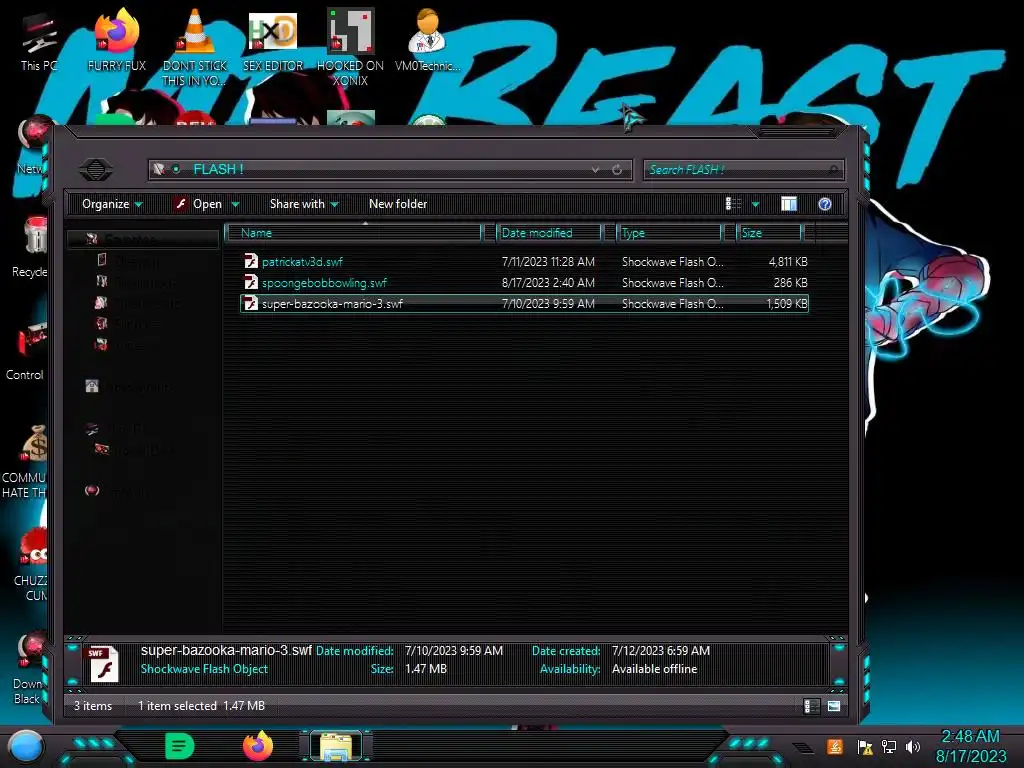
Task: Select Network in the navigation pane
Action: (116, 491)
